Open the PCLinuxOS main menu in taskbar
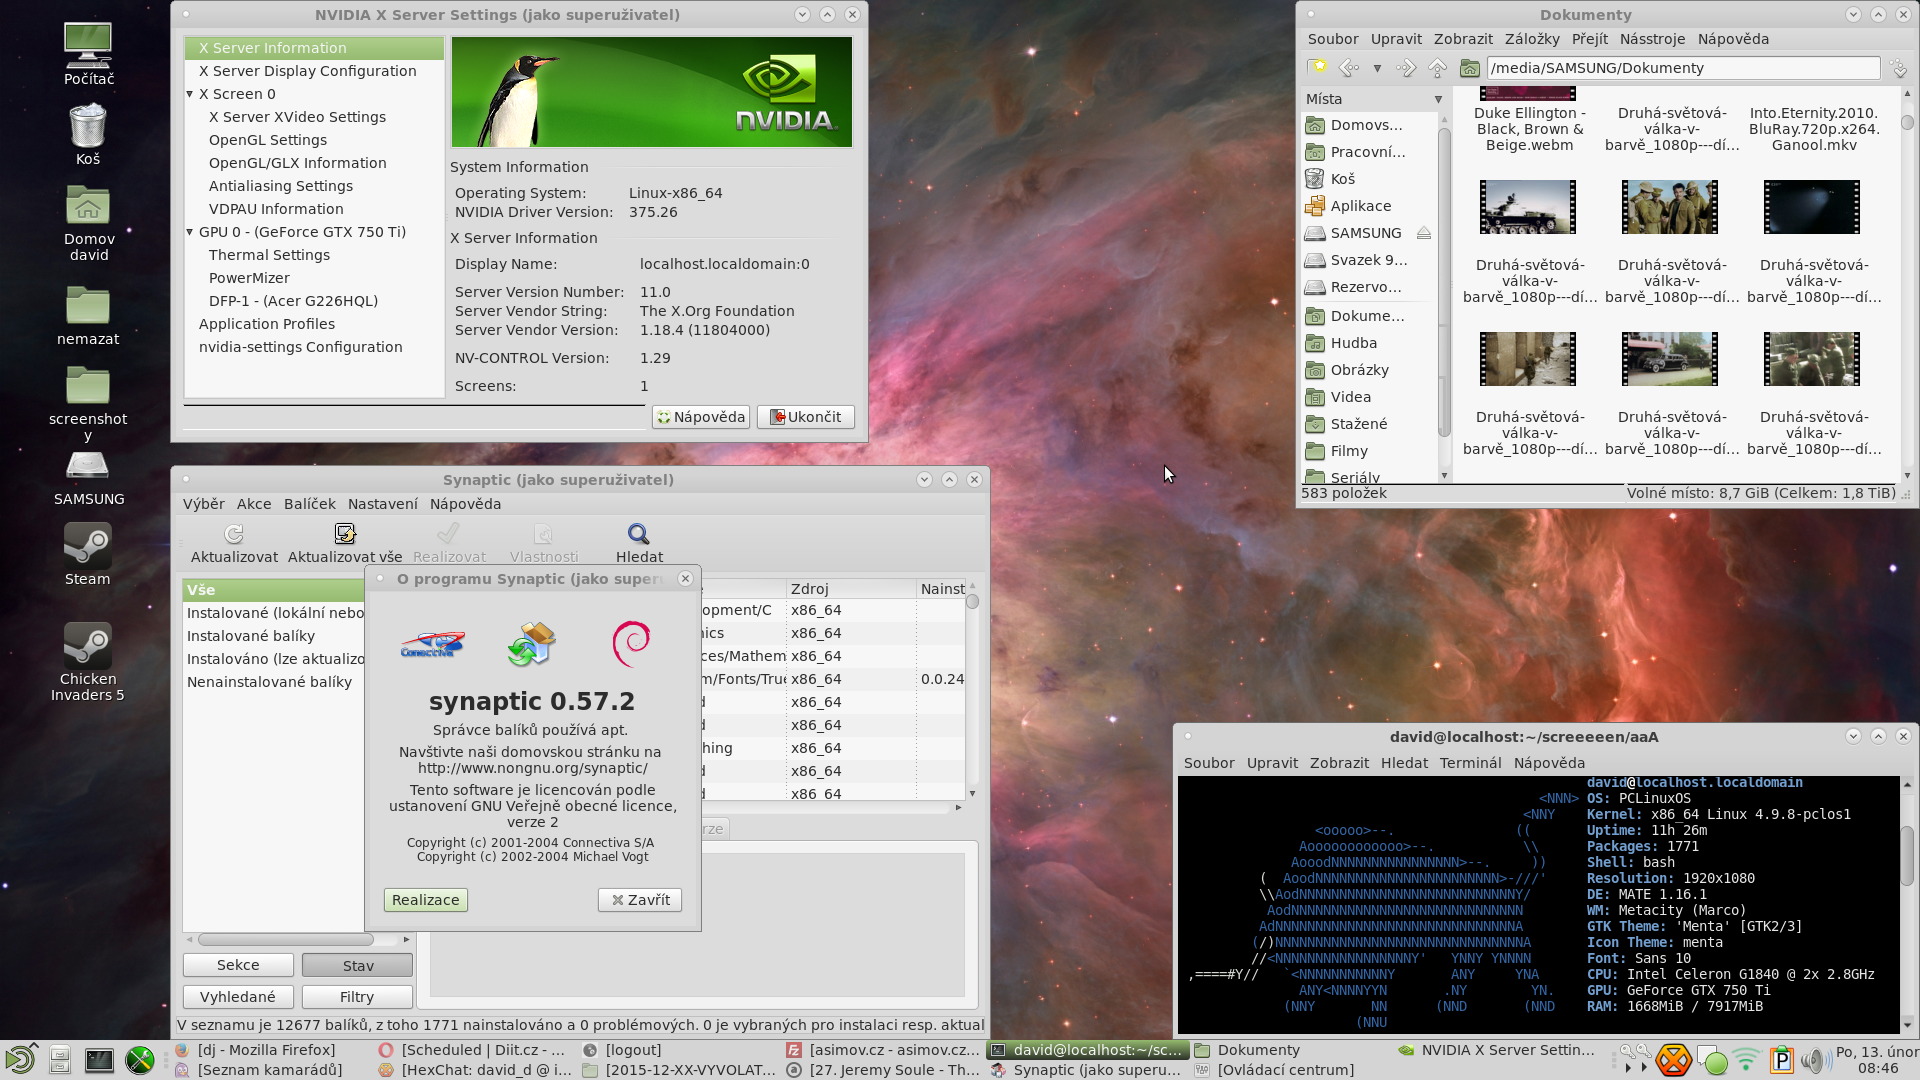Viewport: 1920px width, 1080px height. [x=20, y=1059]
